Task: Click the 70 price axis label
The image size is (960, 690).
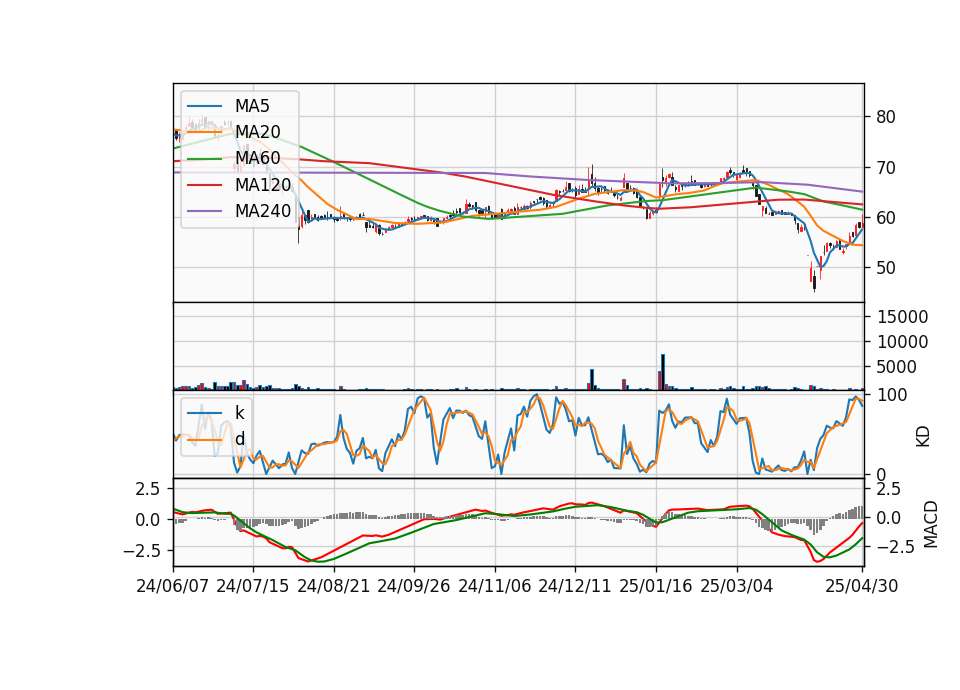Action: [x=885, y=167]
